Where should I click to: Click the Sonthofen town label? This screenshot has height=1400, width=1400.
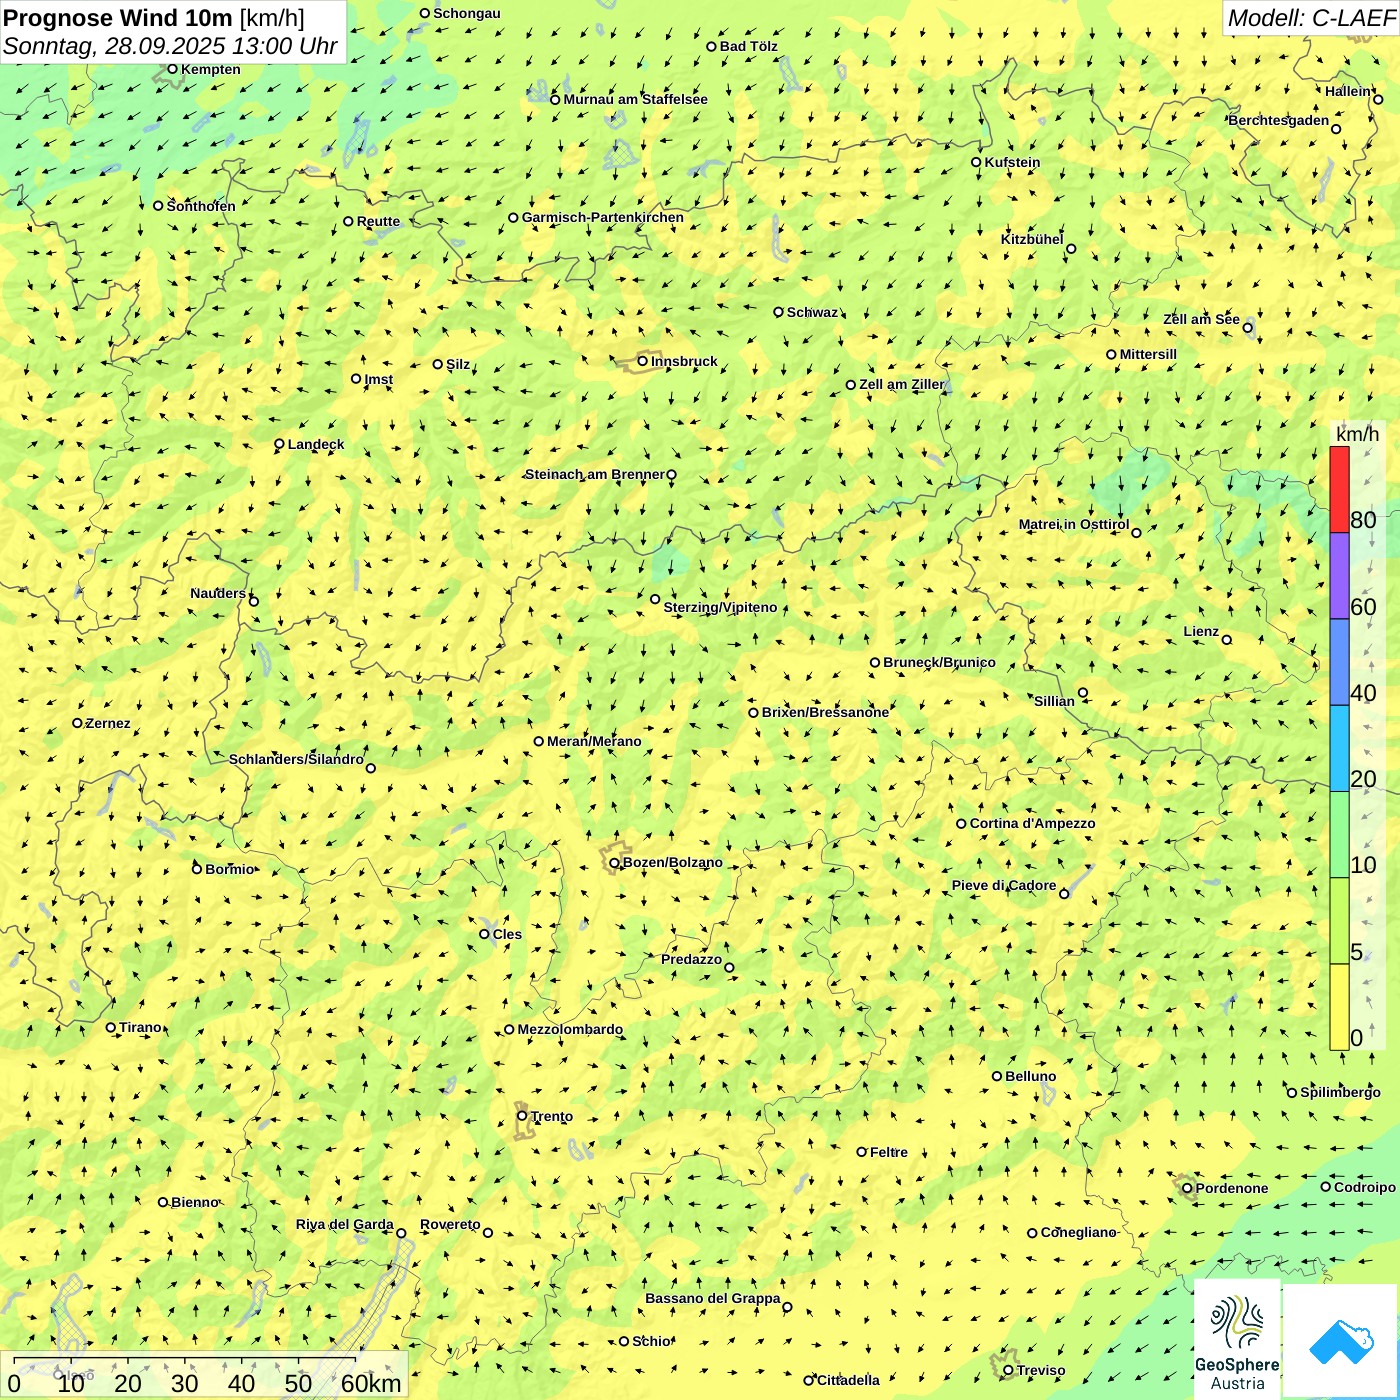201,206
